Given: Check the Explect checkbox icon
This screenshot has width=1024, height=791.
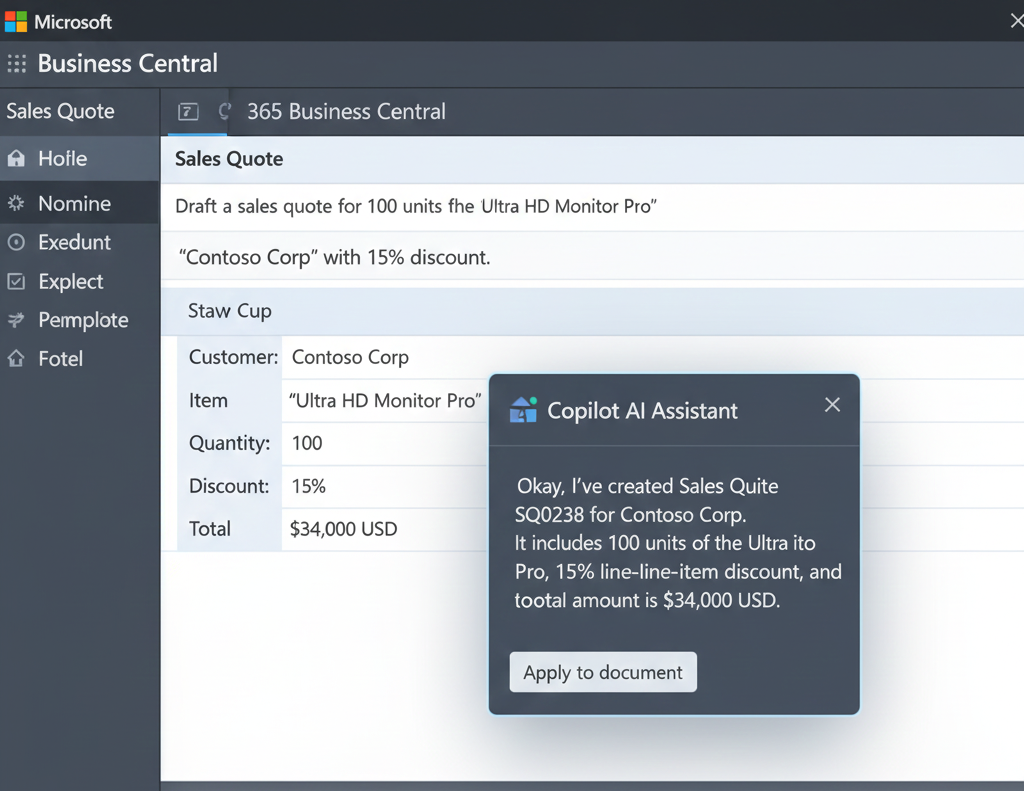Looking at the screenshot, I should click(14, 281).
